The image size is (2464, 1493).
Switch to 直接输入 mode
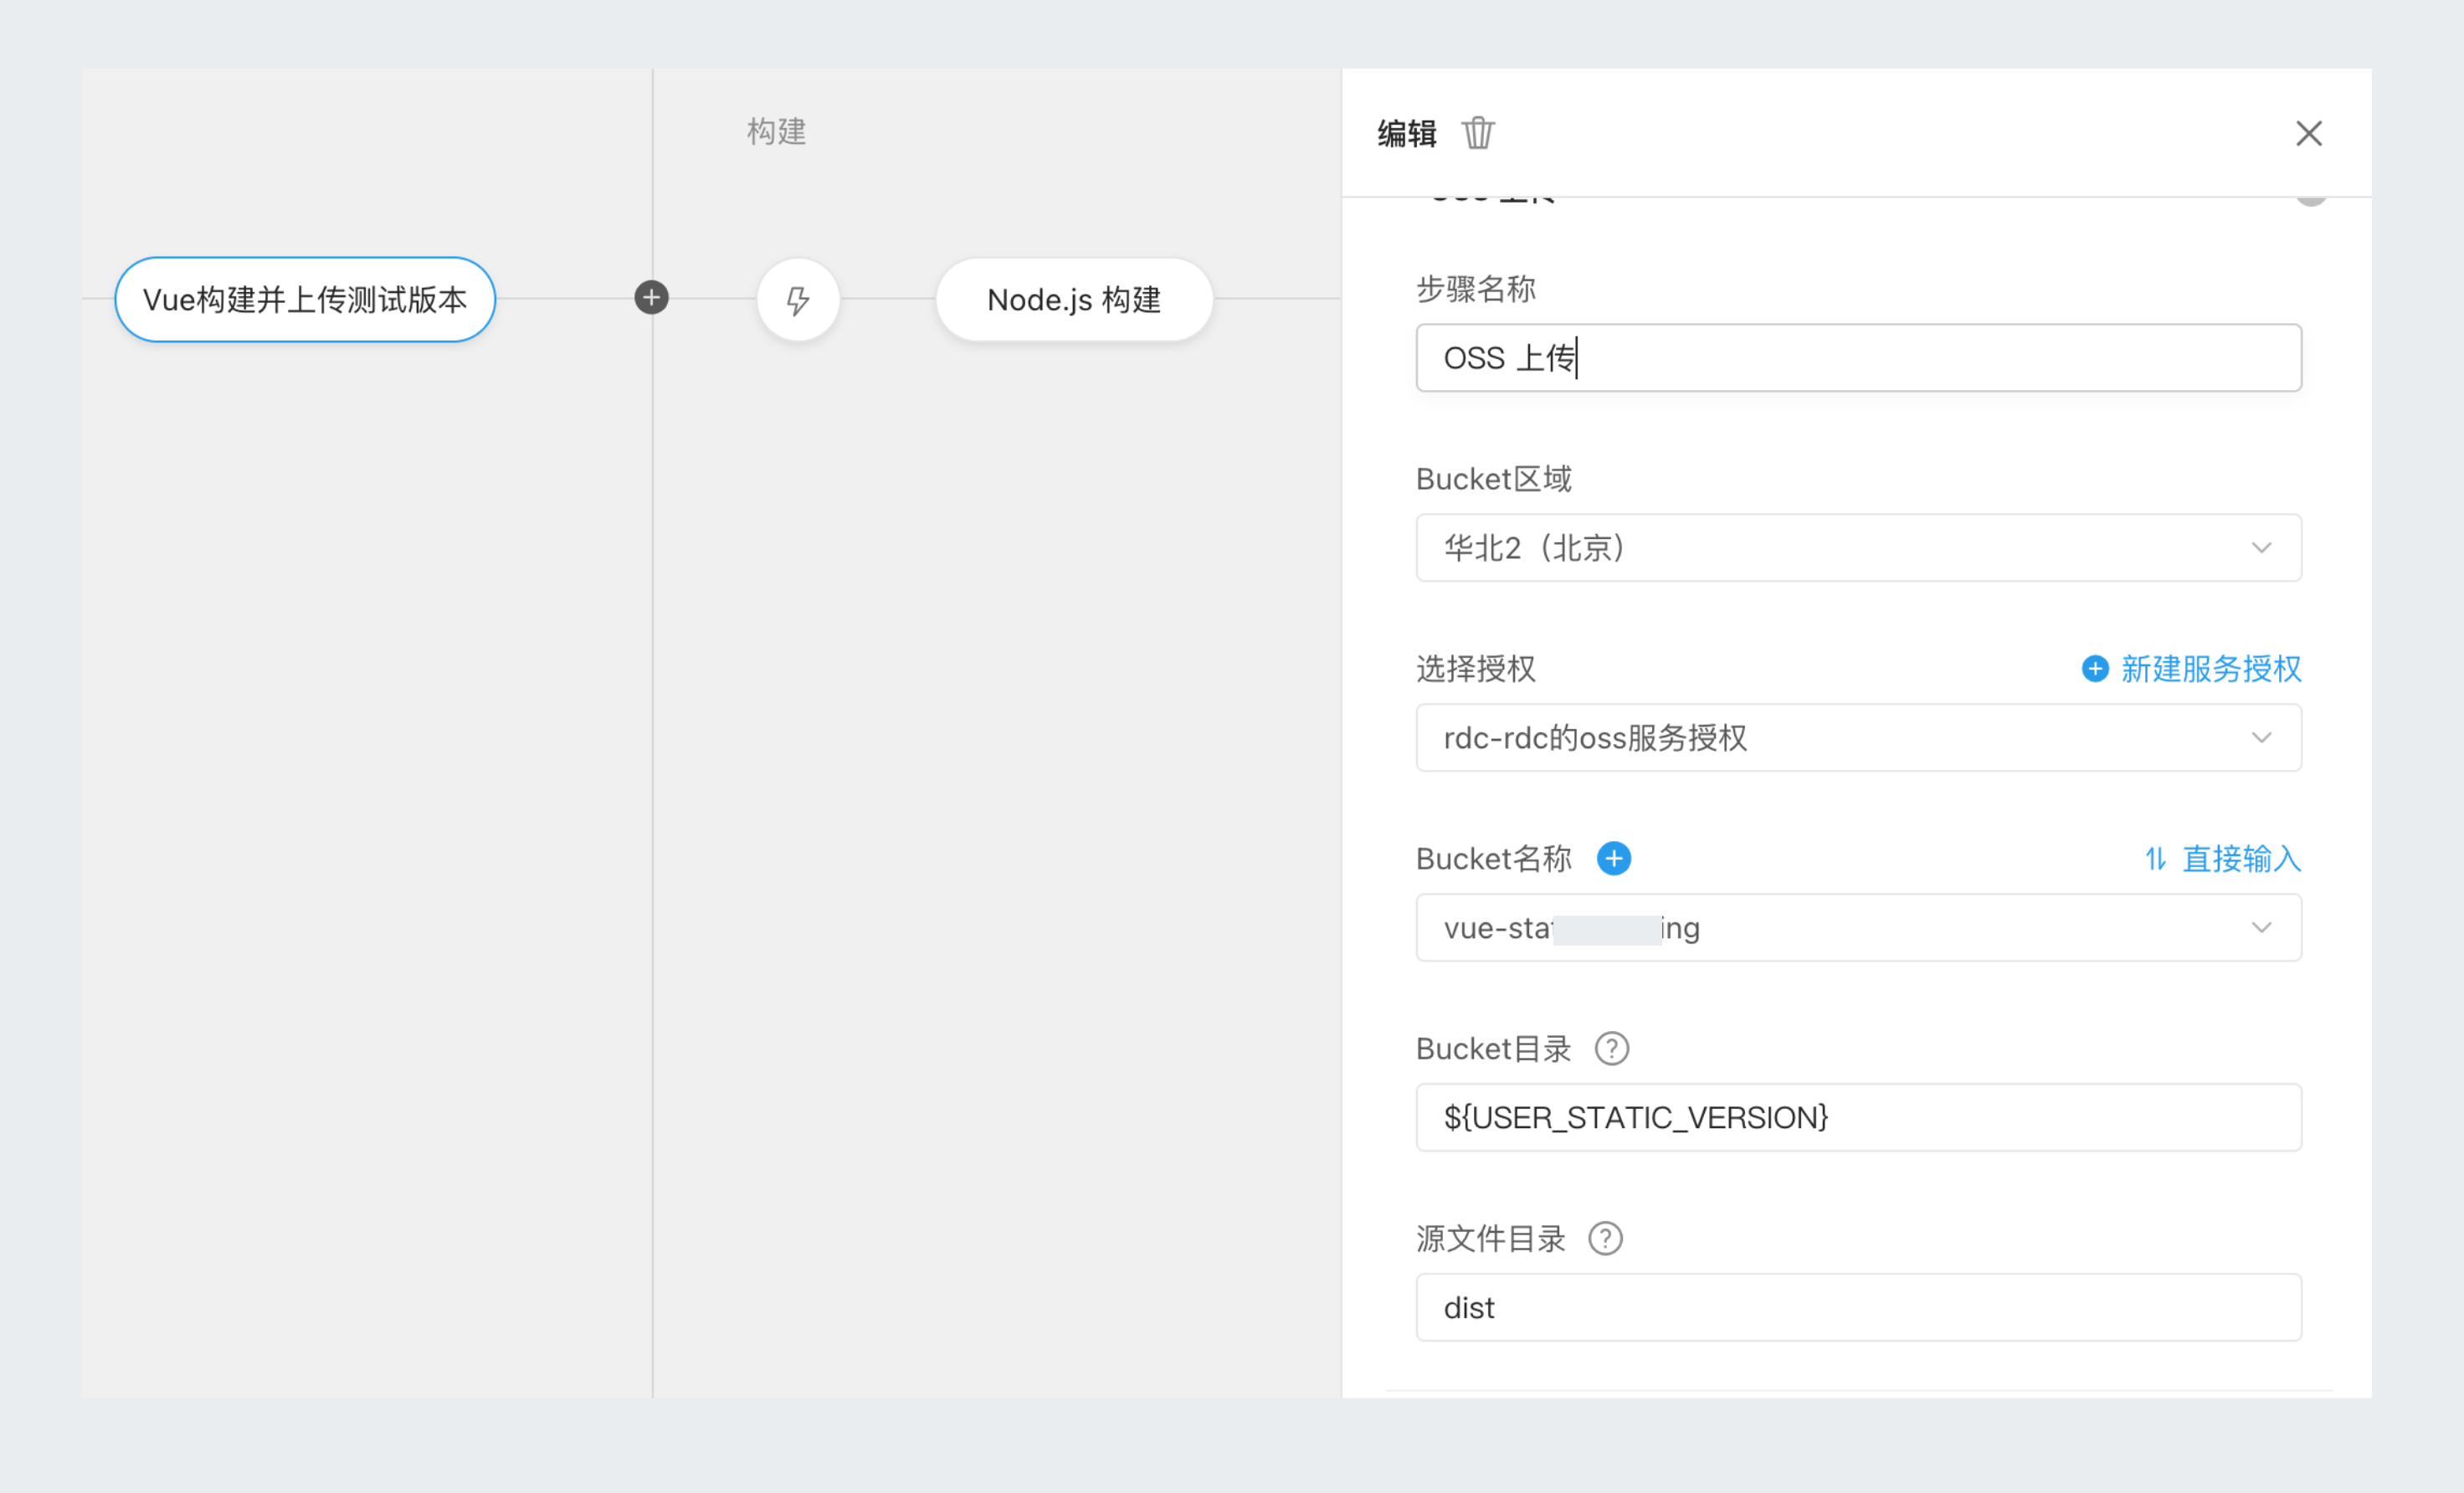tap(2222, 858)
